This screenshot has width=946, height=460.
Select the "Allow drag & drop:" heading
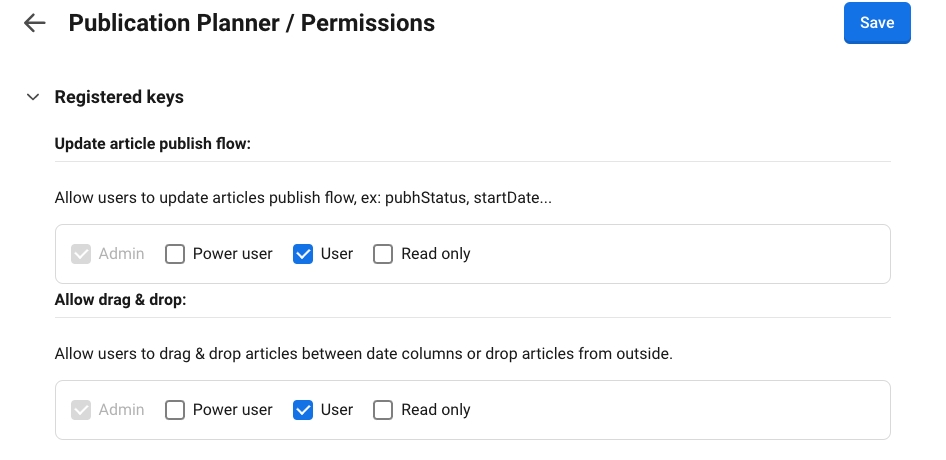click(x=120, y=300)
